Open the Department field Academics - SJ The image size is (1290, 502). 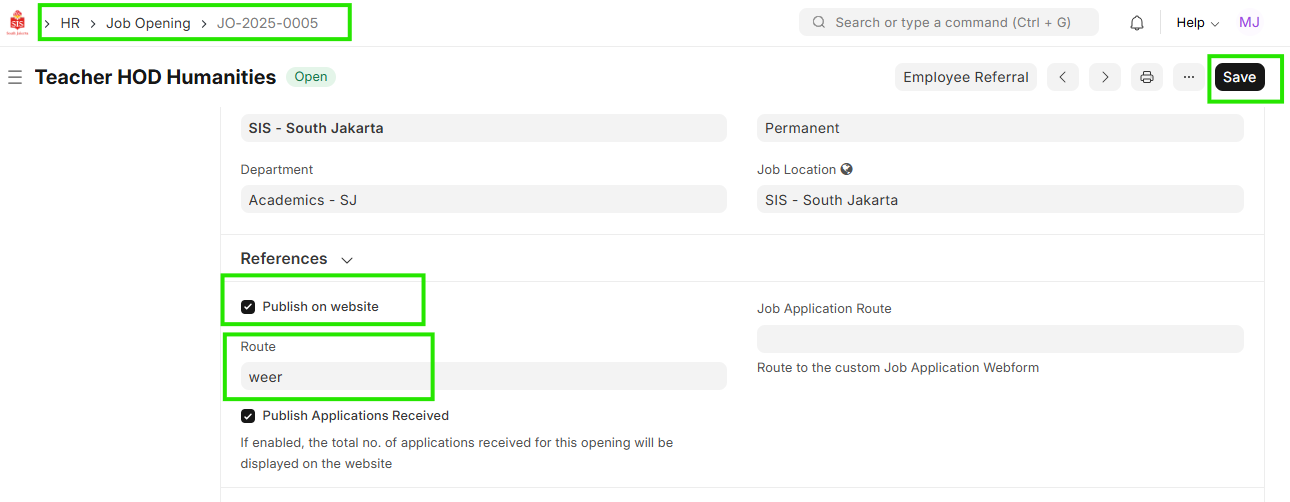point(483,200)
